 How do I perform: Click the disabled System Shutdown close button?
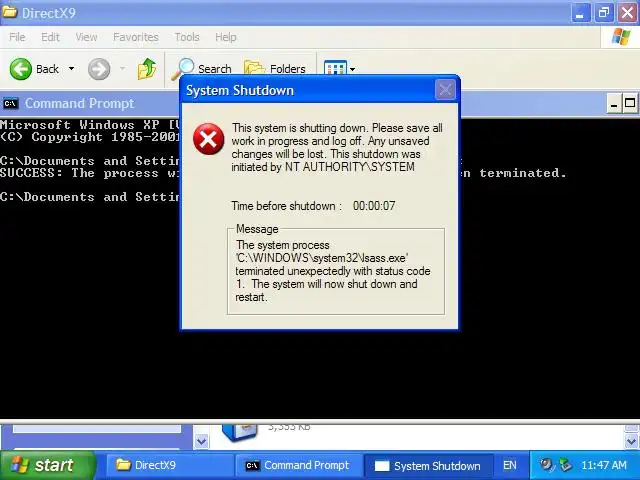(445, 89)
